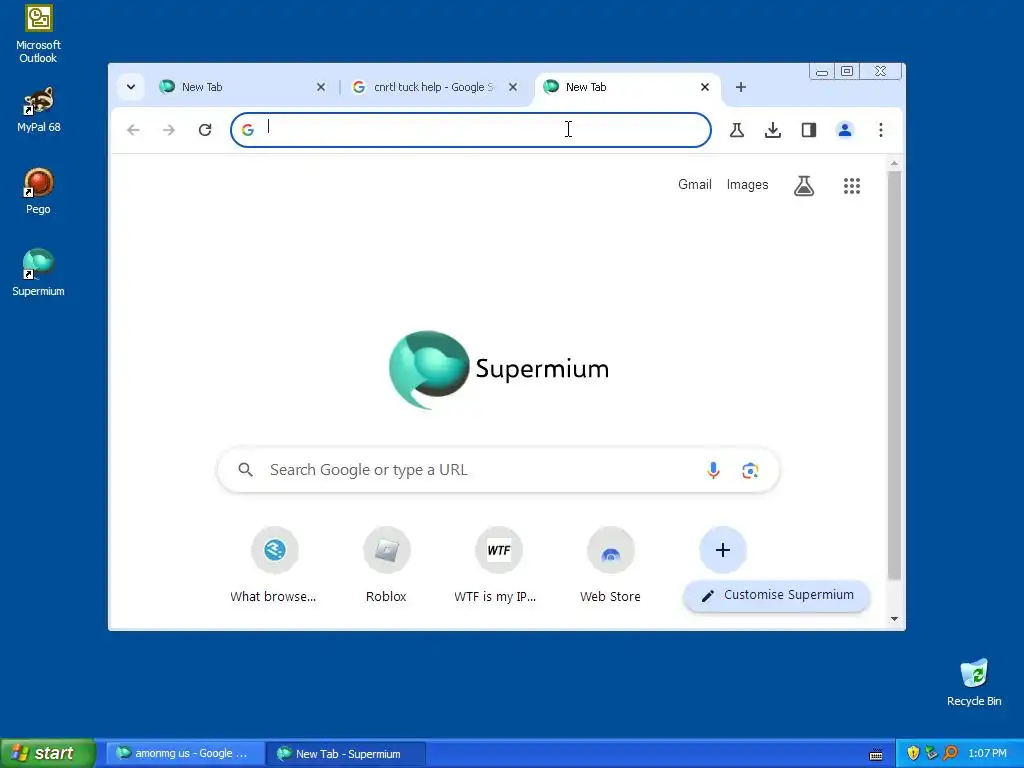Screen dimensions: 1024x768
Task: Open Search Labs flask on page
Action: tap(804, 186)
